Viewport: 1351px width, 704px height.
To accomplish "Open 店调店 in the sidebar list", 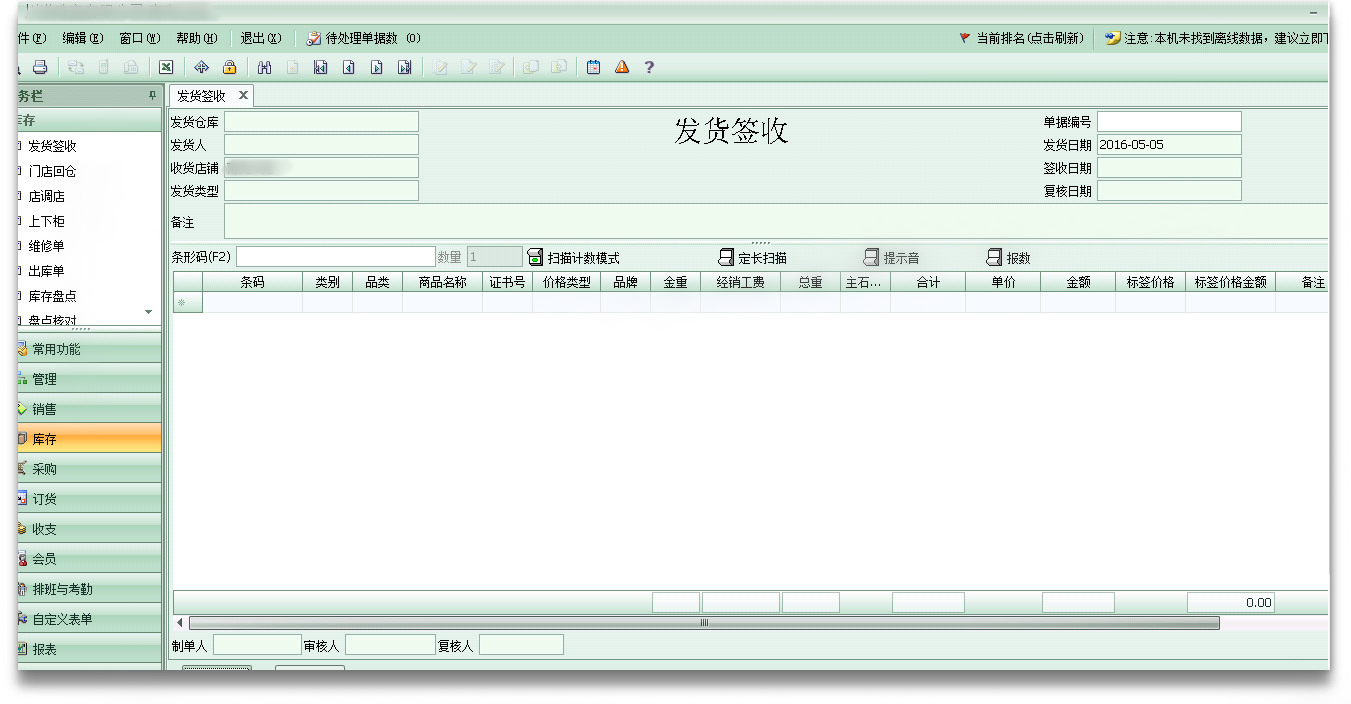I will point(46,196).
